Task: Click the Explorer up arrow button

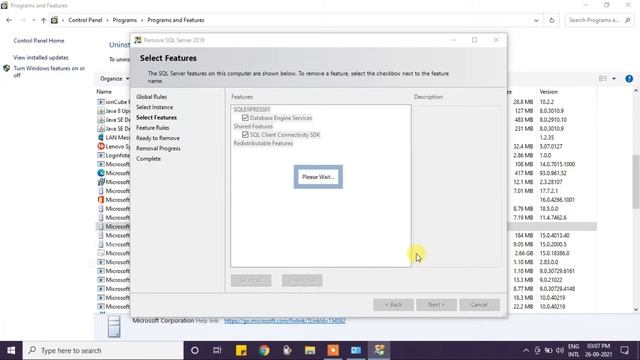Action: click(x=43, y=20)
